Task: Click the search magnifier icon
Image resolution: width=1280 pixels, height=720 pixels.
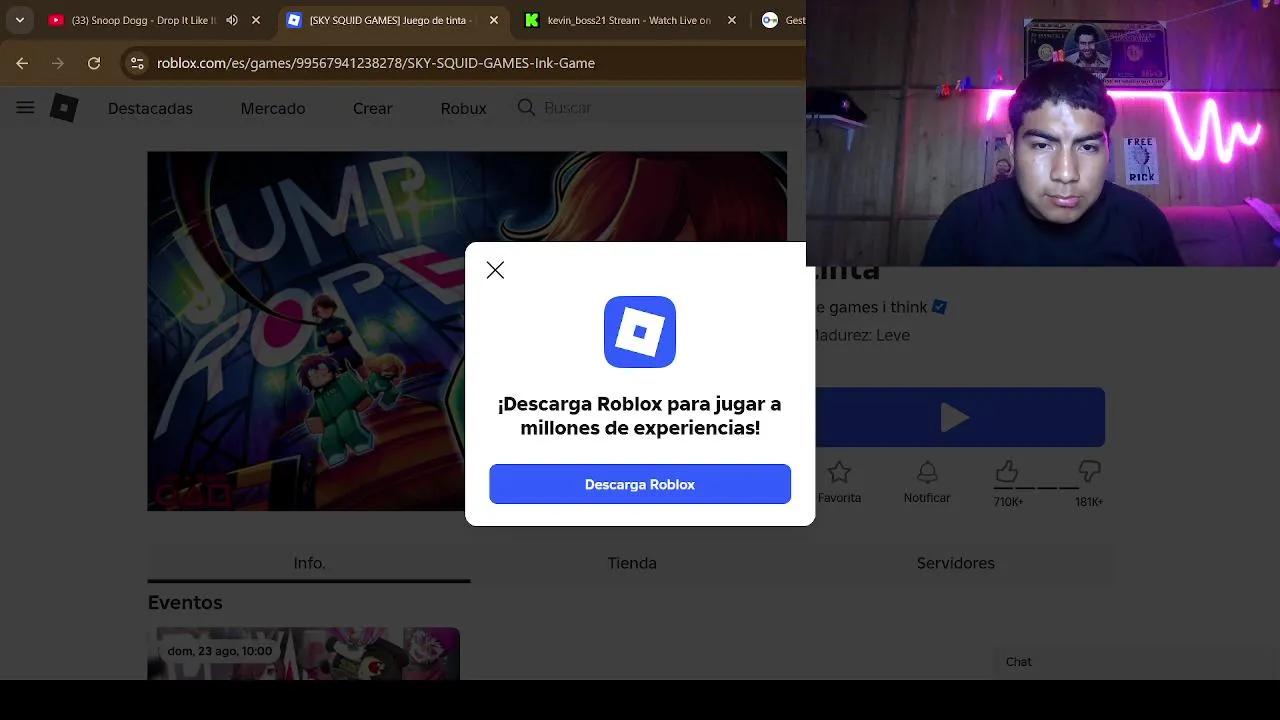Action: click(526, 107)
